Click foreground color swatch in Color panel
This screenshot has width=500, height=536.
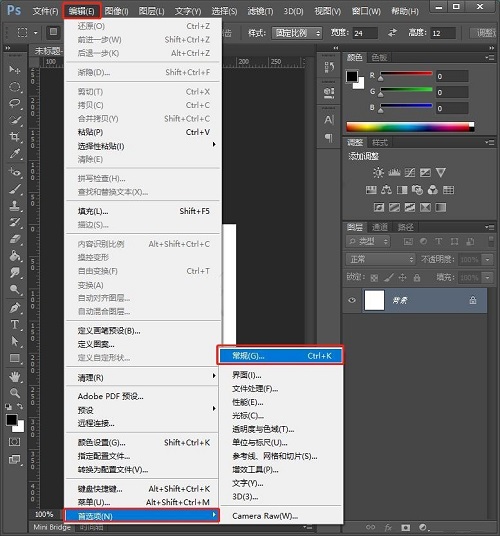pos(352,76)
